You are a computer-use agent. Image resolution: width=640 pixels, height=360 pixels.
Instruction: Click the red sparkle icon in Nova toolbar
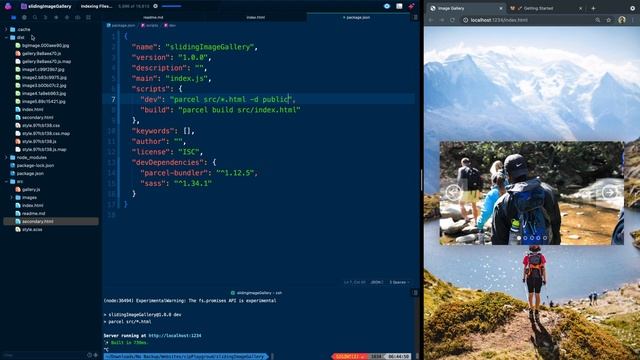coord(411,6)
